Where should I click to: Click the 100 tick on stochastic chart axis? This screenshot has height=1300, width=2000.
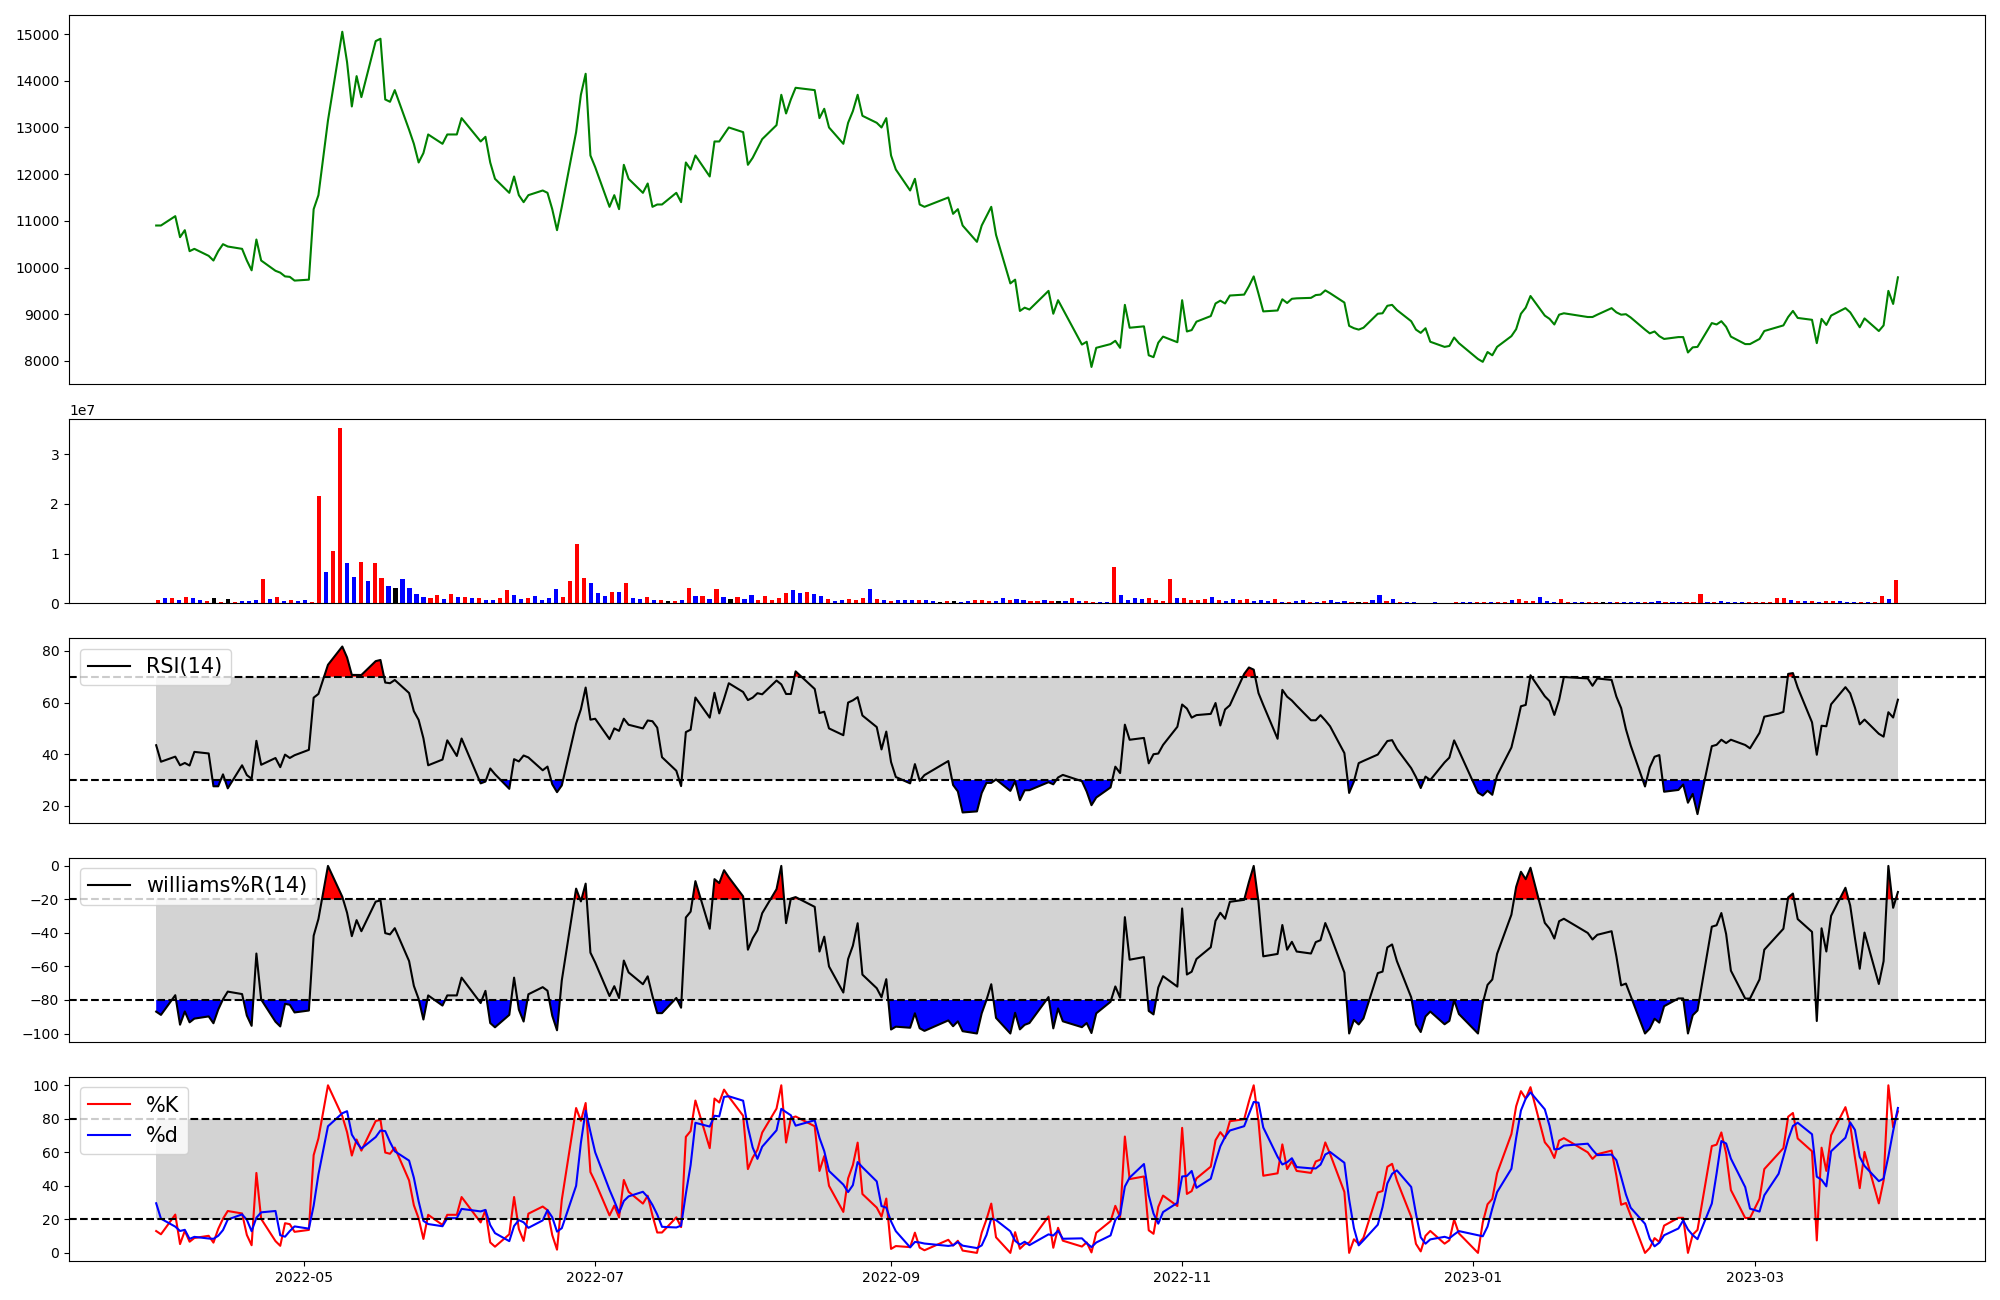[x=47, y=1087]
